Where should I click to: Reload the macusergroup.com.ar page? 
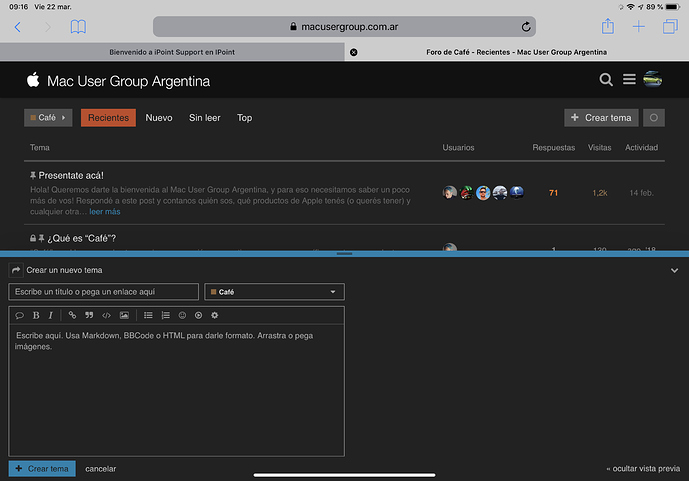pyautogui.click(x=526, y=27)
